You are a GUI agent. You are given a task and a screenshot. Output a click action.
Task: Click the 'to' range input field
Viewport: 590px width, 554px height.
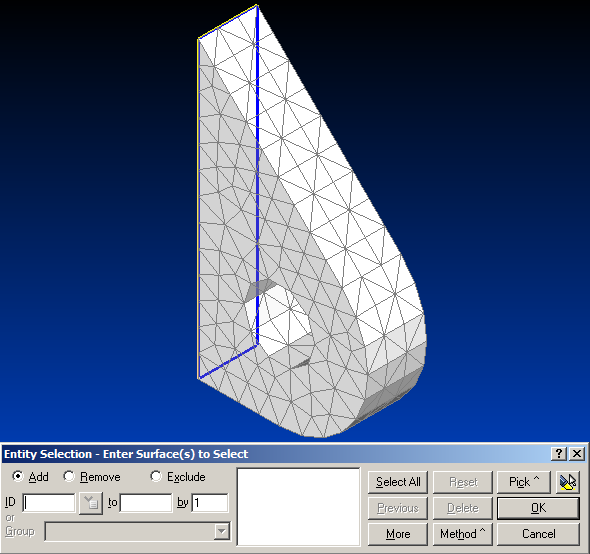pos(146,503)
